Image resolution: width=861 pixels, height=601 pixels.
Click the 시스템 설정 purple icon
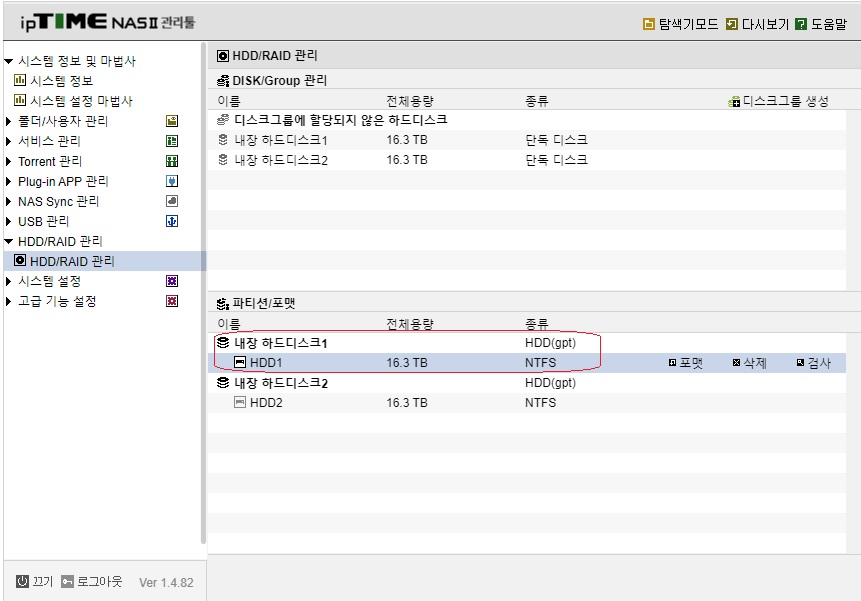tap(172, 281)
